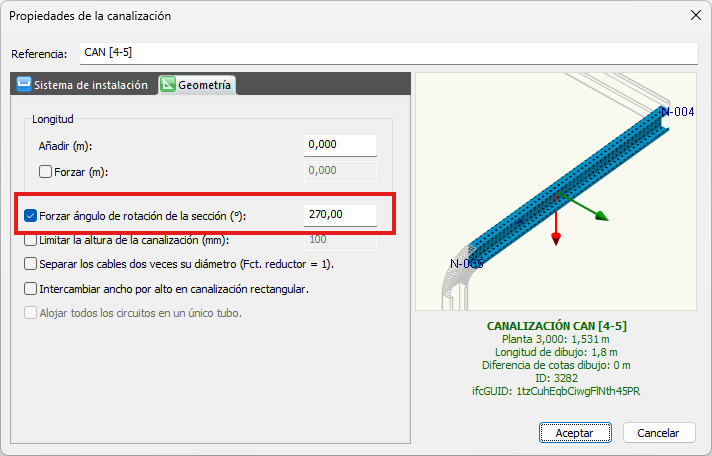
Task: Click the Añadir (m) length field
Action: click(340, 145)
